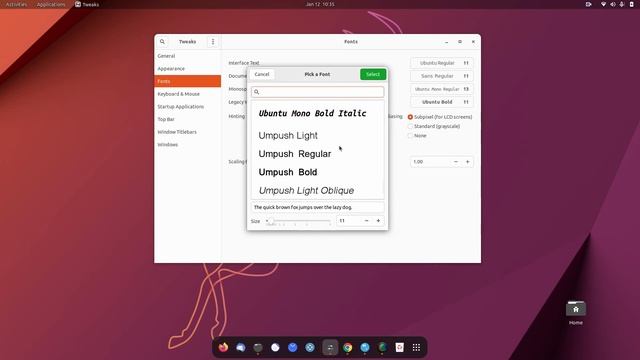Open the Appearance section
This screenshot has height=360, width=640.
pos(188,69)
